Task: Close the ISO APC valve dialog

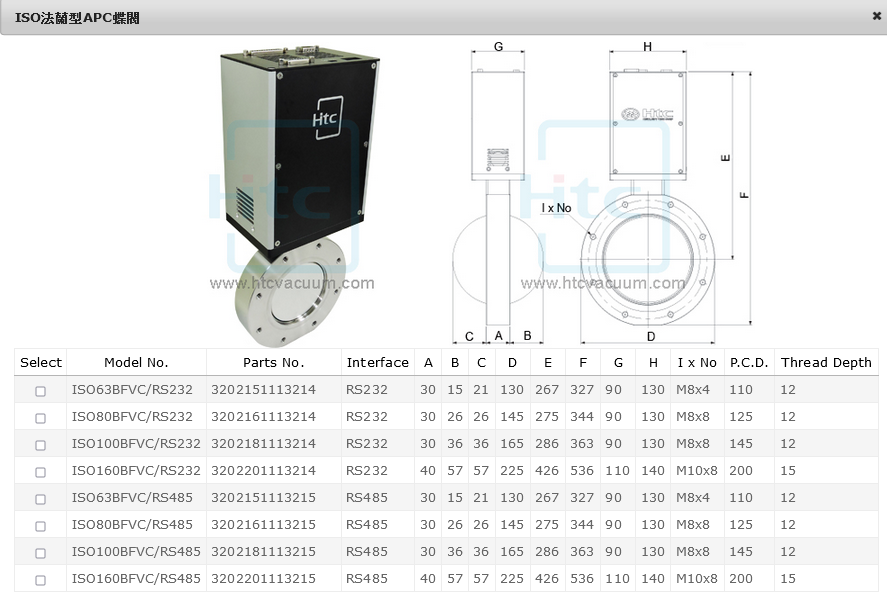Action: click(876, 16)
